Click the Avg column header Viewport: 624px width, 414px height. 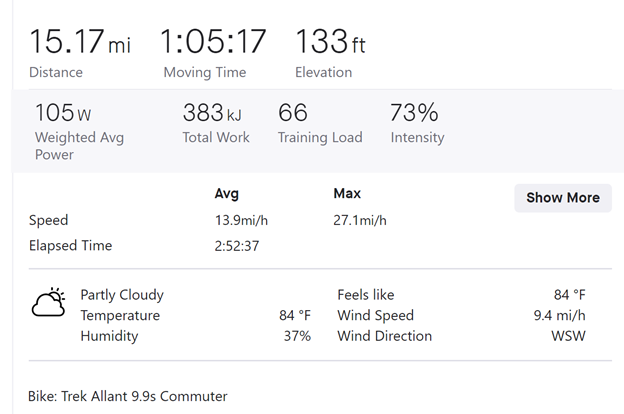click(227, 193)
